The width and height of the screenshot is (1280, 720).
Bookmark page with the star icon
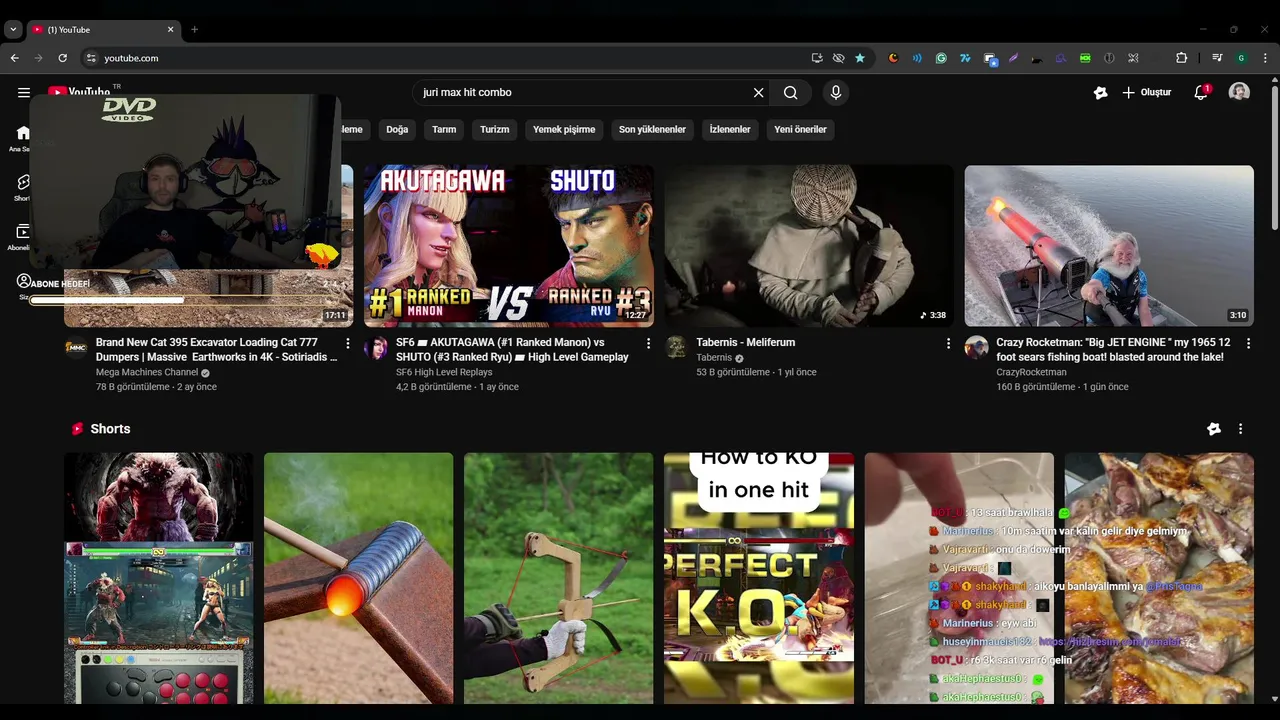(x=860, y=58)
